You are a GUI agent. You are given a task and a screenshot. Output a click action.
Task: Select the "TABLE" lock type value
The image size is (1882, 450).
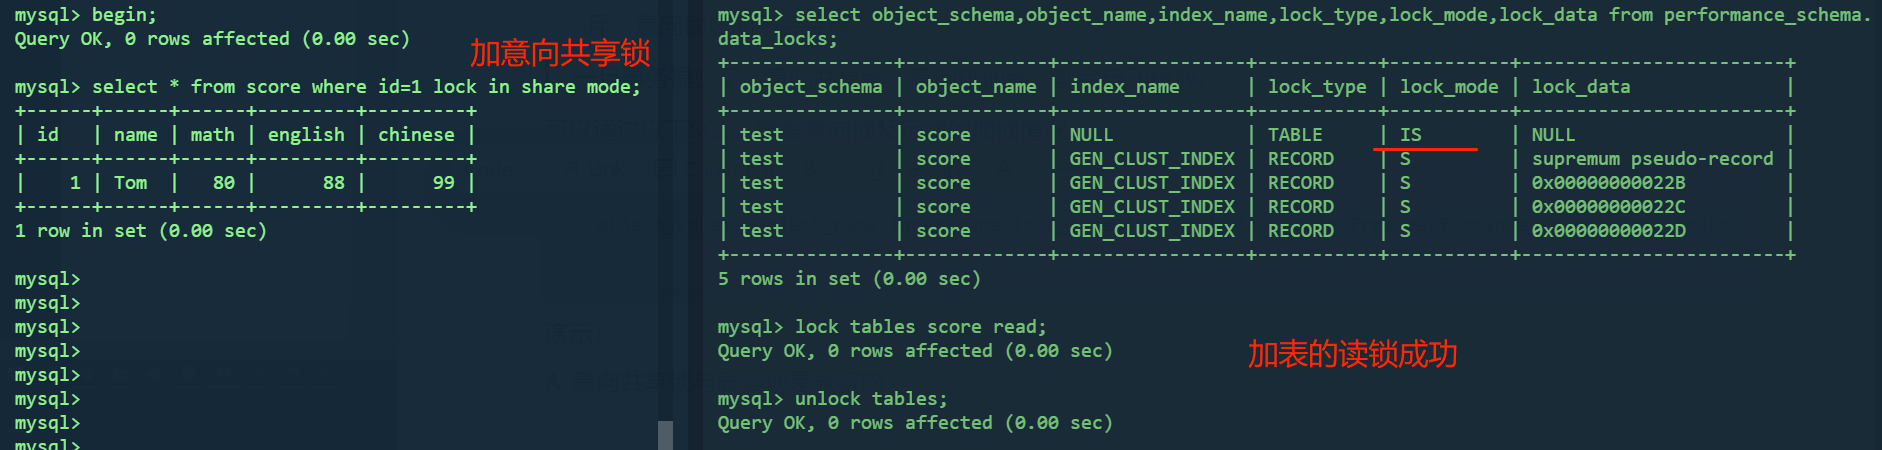(x=1295, y=135)
